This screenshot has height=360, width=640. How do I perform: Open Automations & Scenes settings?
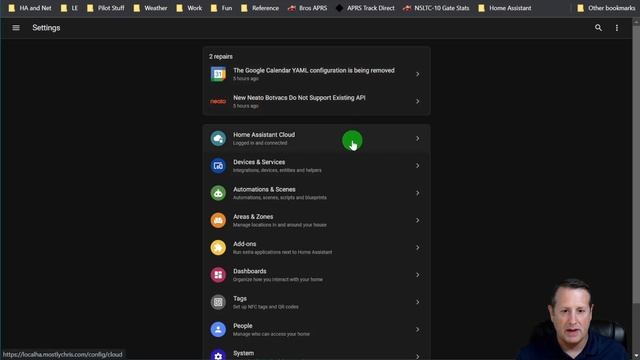[316, 193]
